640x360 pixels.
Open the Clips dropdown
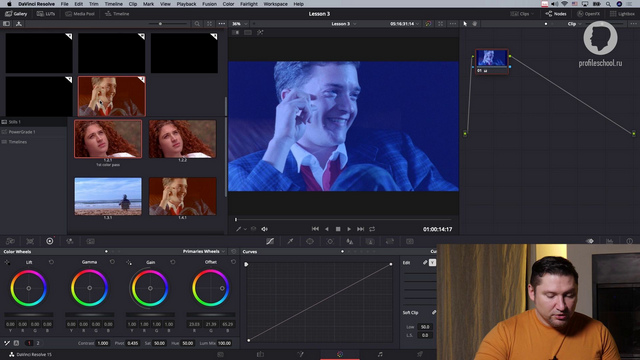pos(522,13)
